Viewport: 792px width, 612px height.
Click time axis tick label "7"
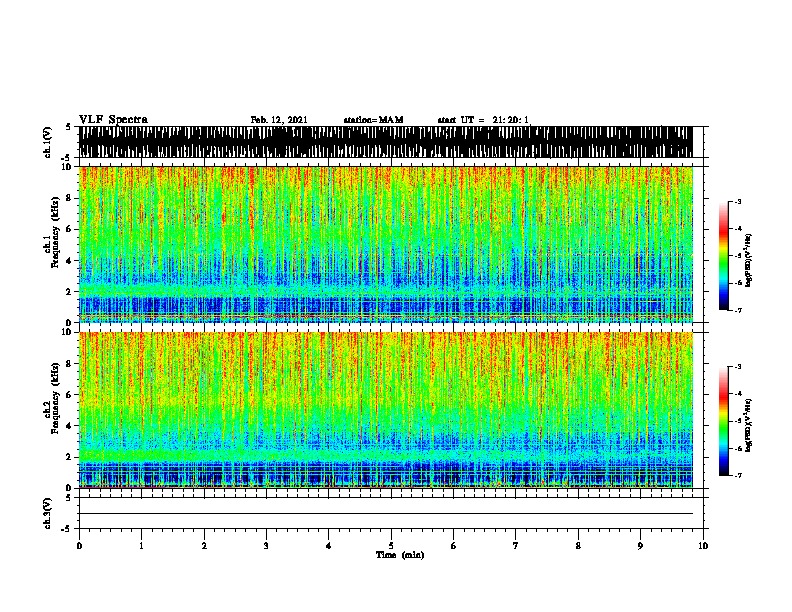516,546
